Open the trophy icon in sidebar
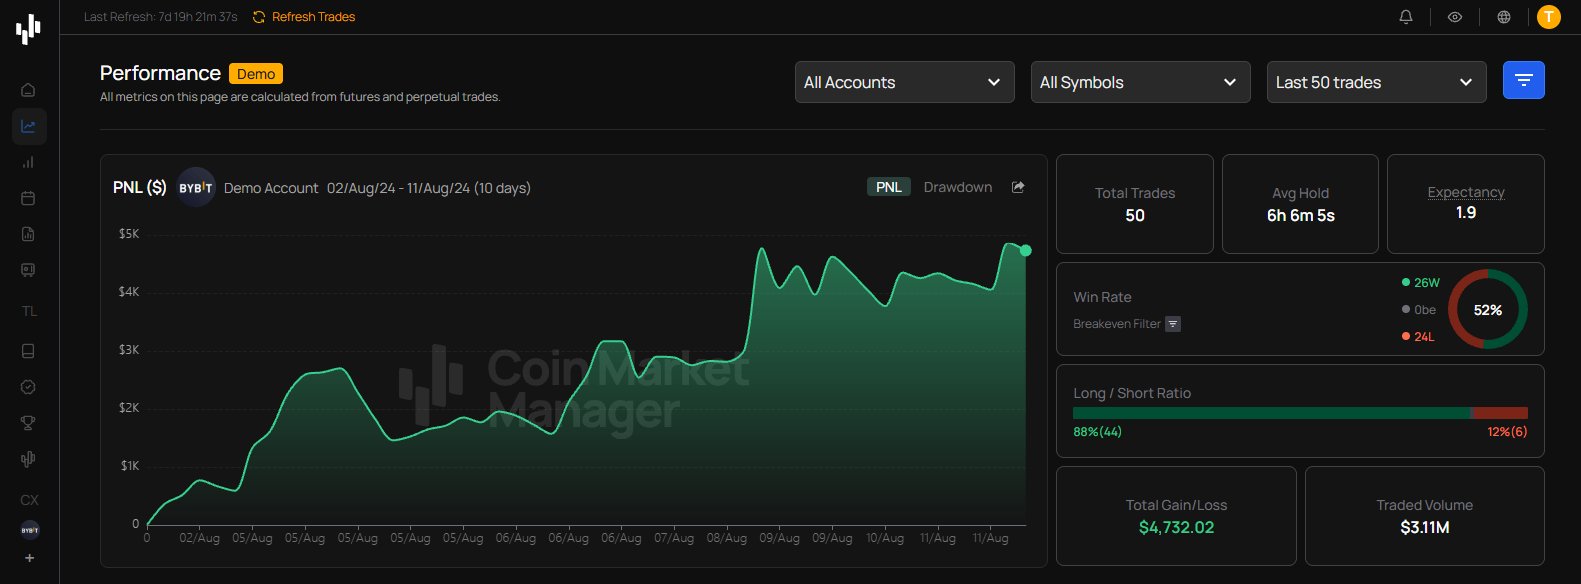This screenshot has height=584, width=1581. pyautogui.click(x=28, y=423)
